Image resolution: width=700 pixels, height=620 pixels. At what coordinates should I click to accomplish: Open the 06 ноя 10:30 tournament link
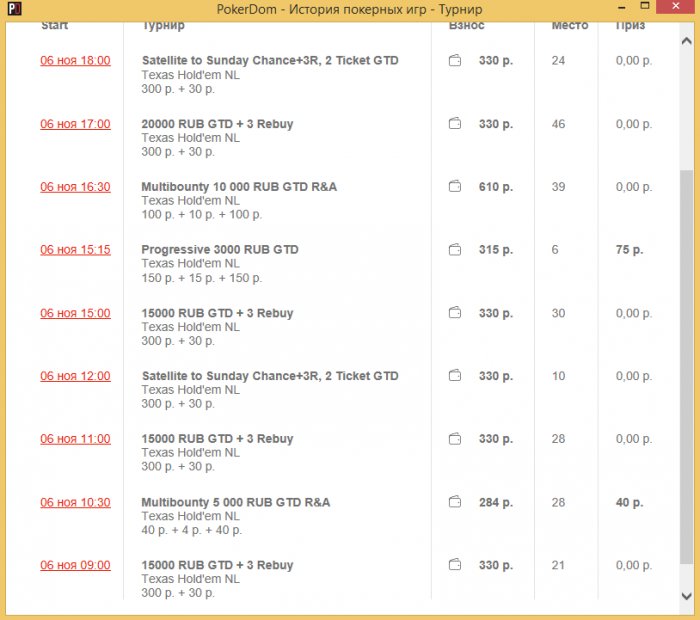tap(75, 502)
